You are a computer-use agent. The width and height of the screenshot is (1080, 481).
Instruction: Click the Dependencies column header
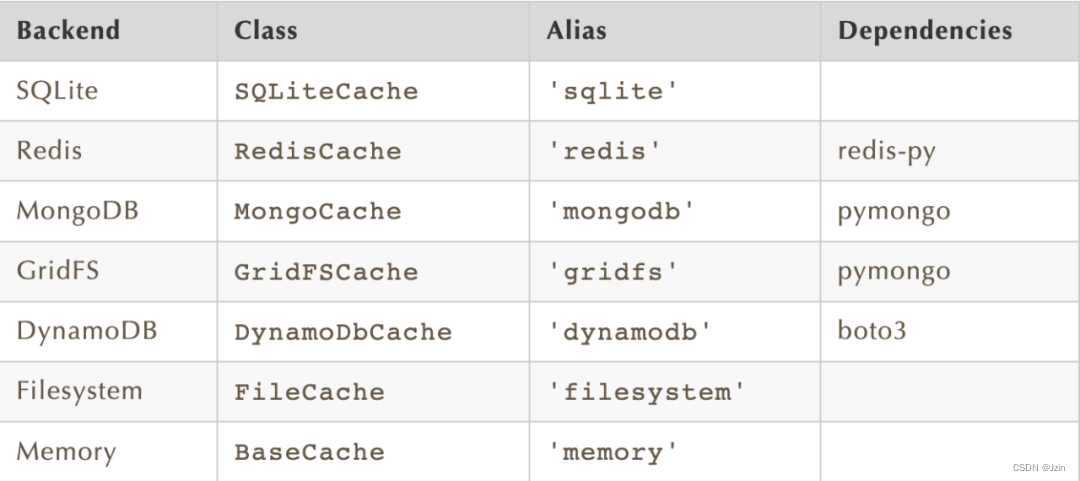[925, 30]
